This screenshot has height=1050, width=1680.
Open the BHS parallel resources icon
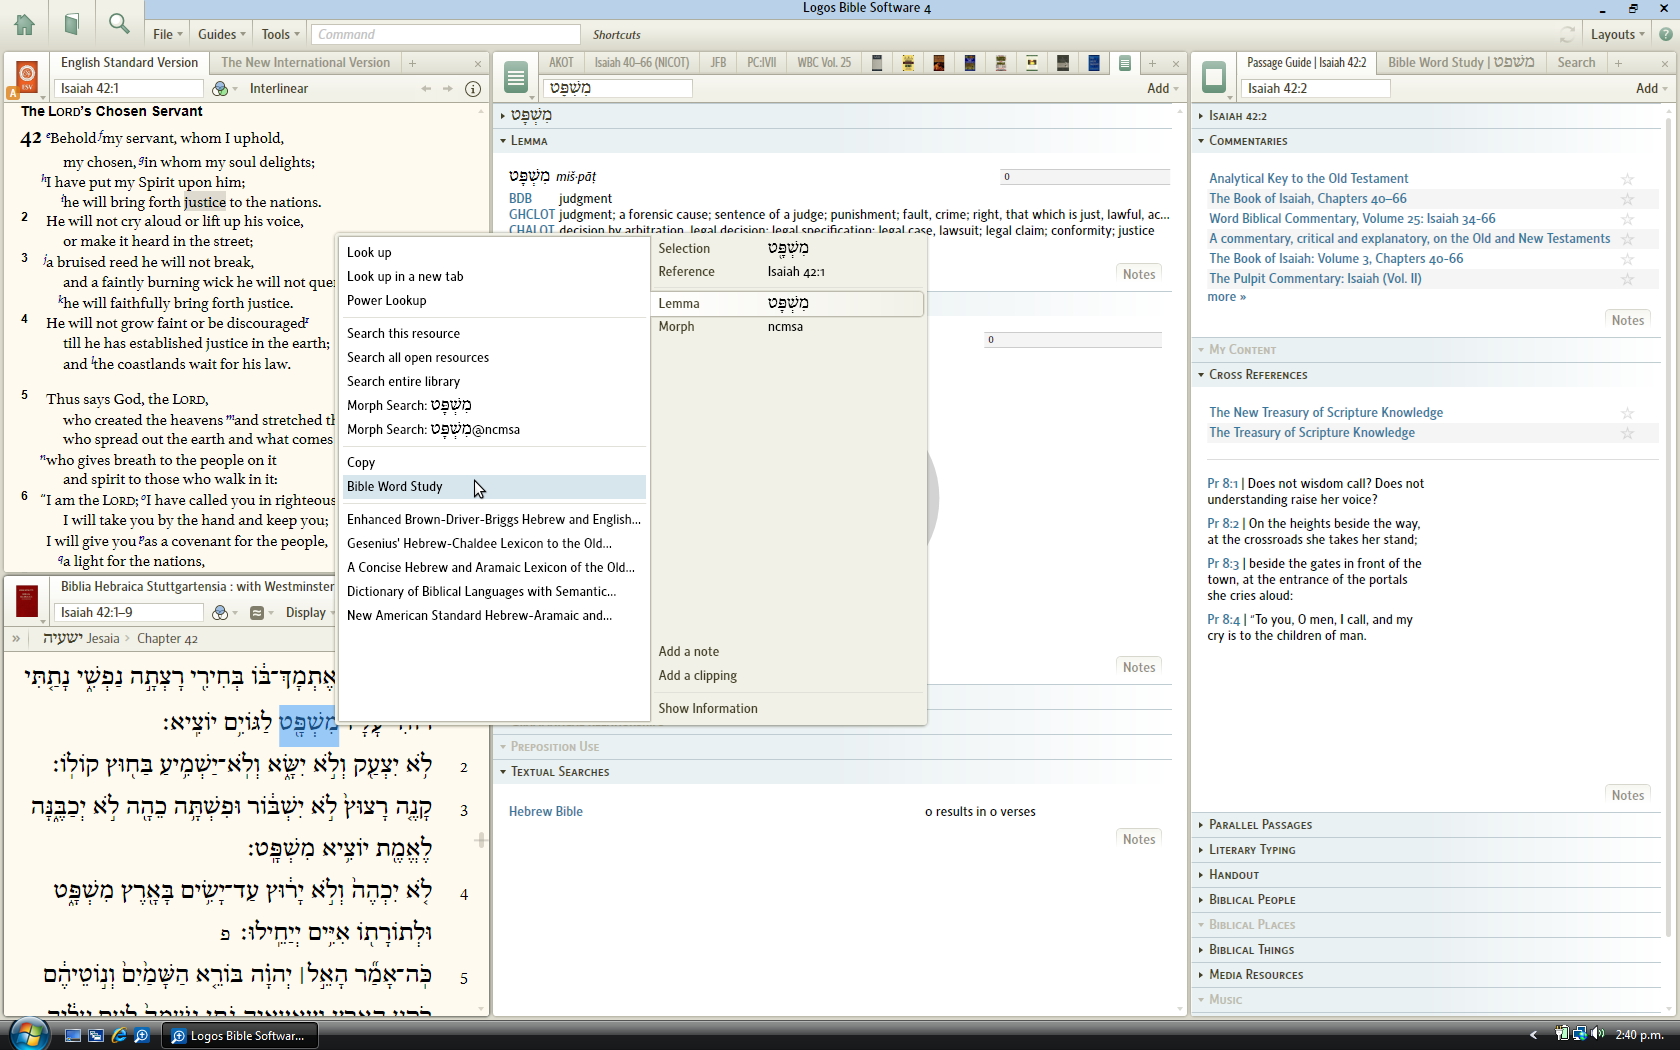(257, 613)
